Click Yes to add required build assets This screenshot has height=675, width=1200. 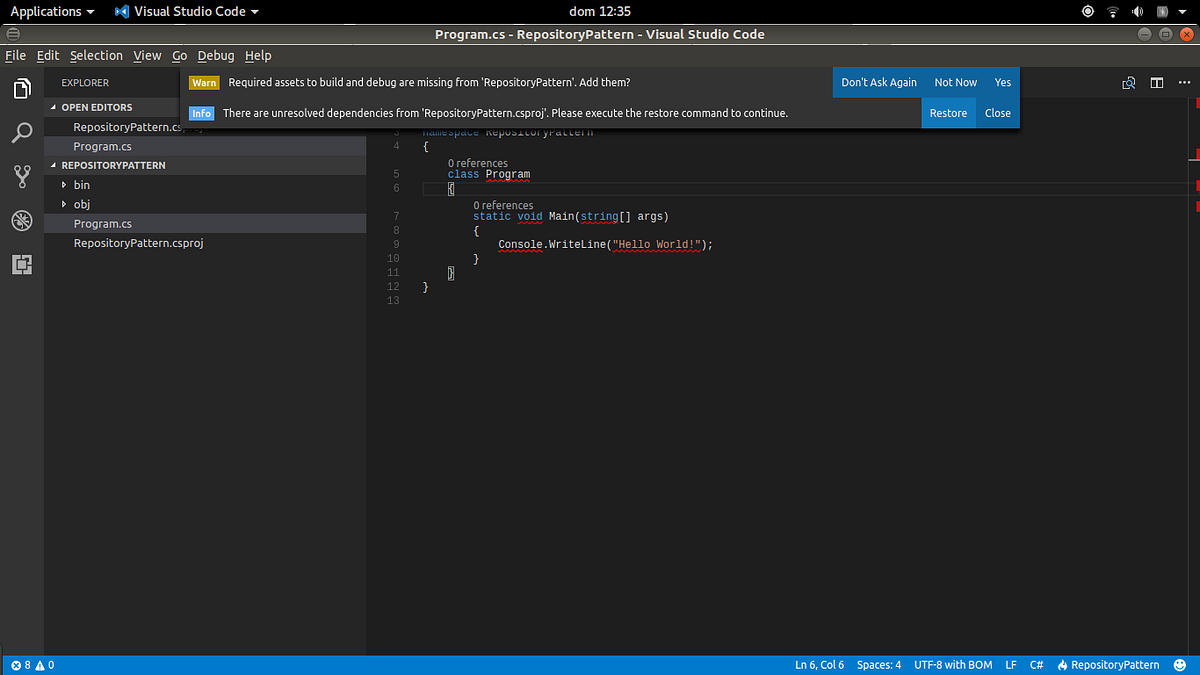click(1002, 82)
